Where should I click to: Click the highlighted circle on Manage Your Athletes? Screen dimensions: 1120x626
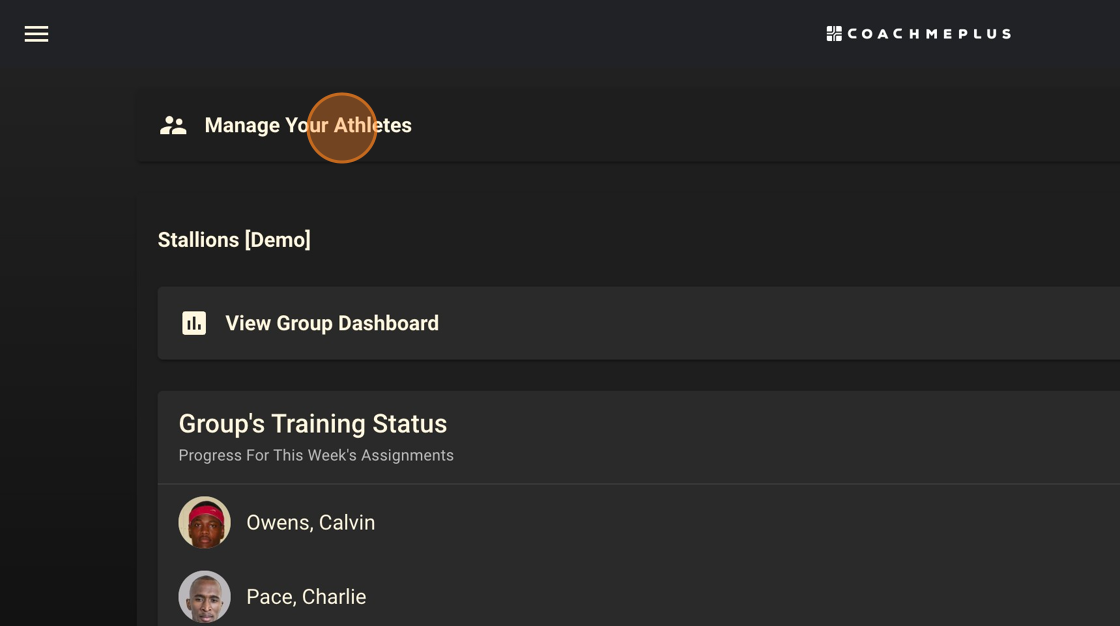(343, 128)
